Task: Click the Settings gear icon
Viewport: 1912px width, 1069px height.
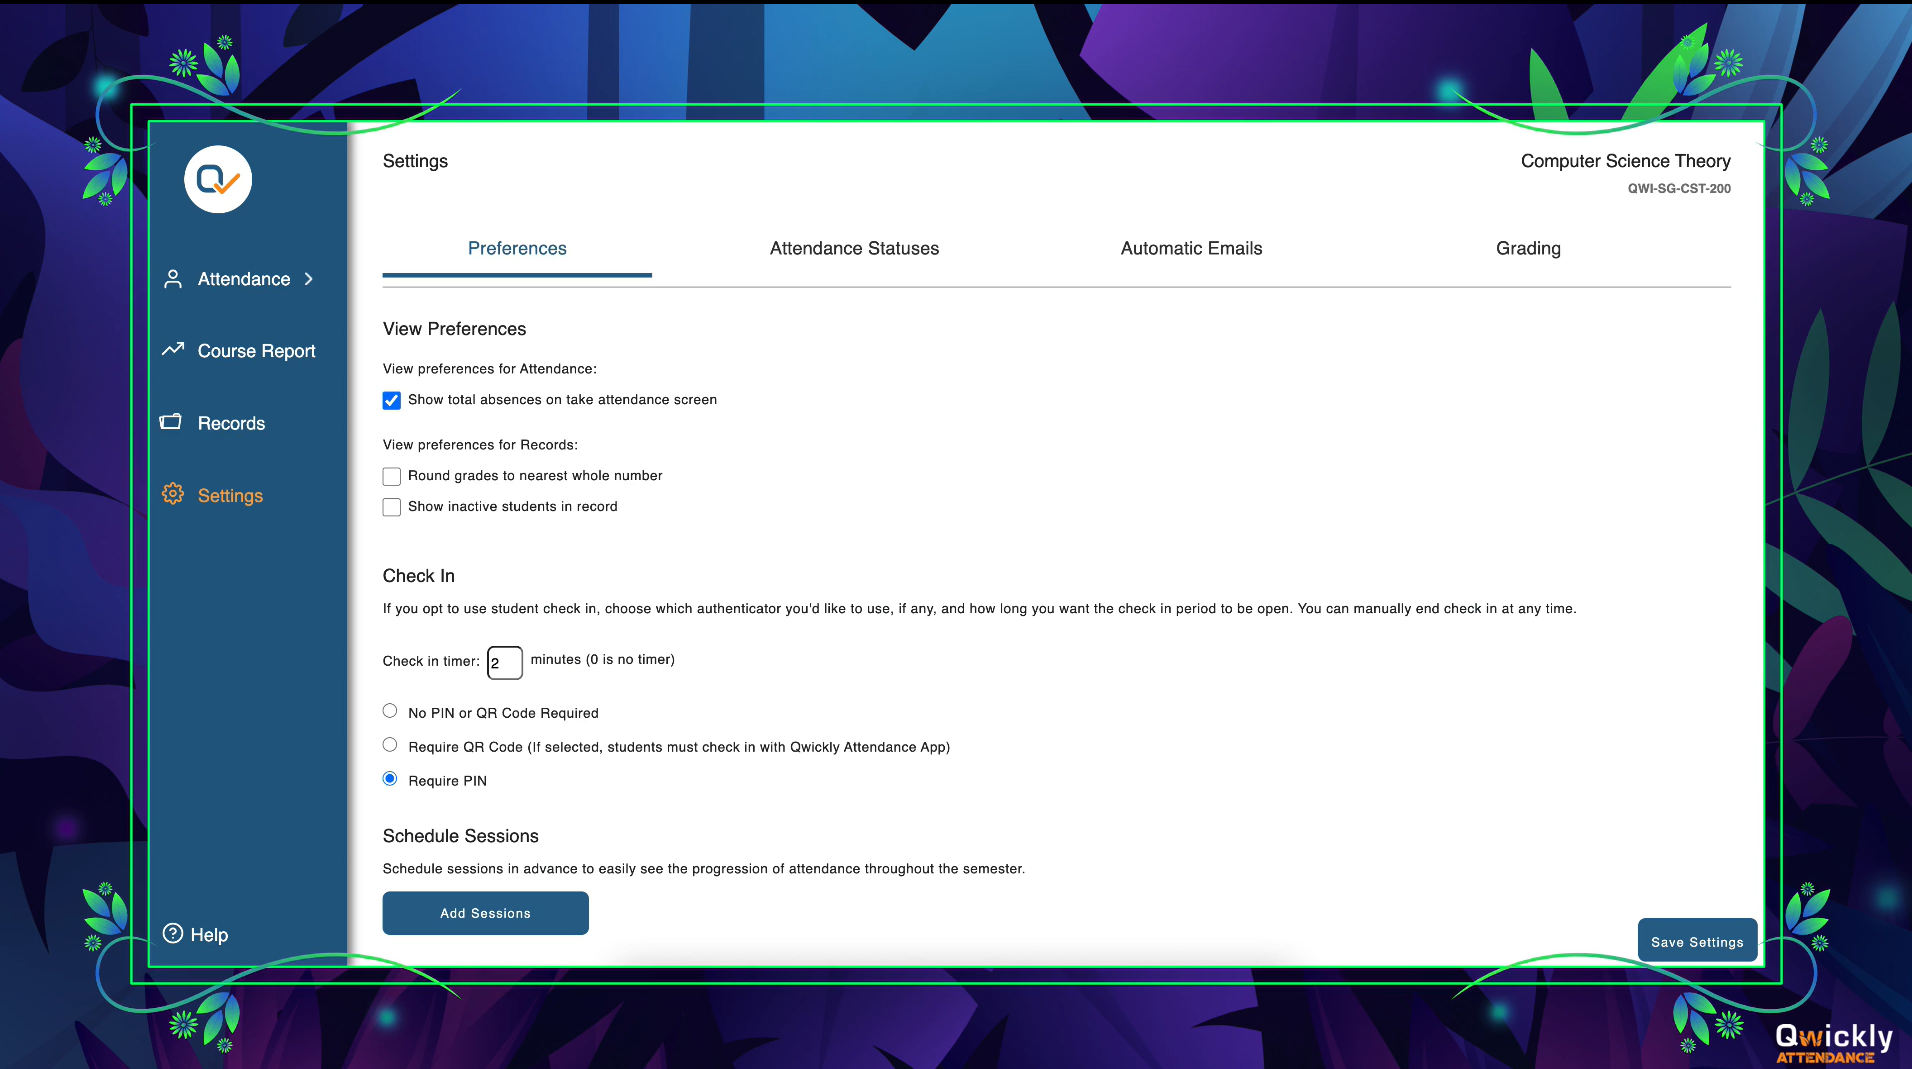Action: point(173,494)
